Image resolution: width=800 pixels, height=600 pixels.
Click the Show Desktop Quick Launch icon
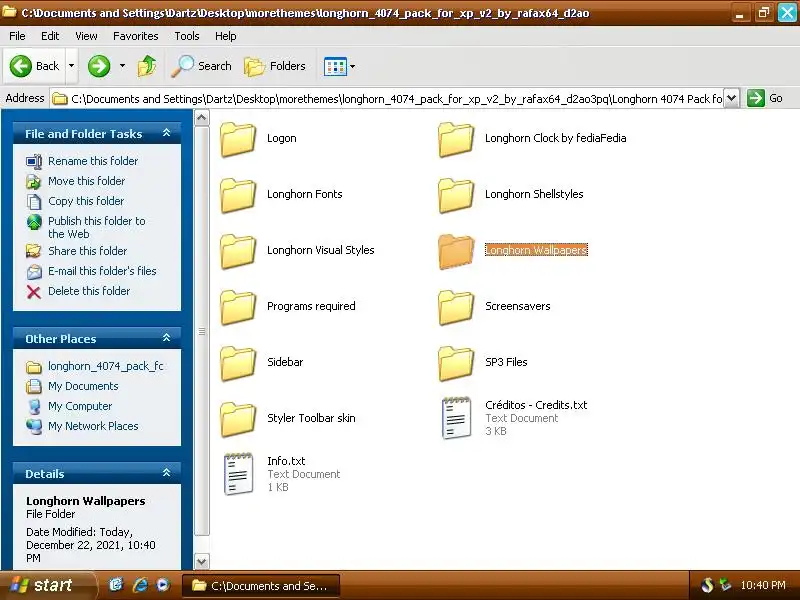116,585
